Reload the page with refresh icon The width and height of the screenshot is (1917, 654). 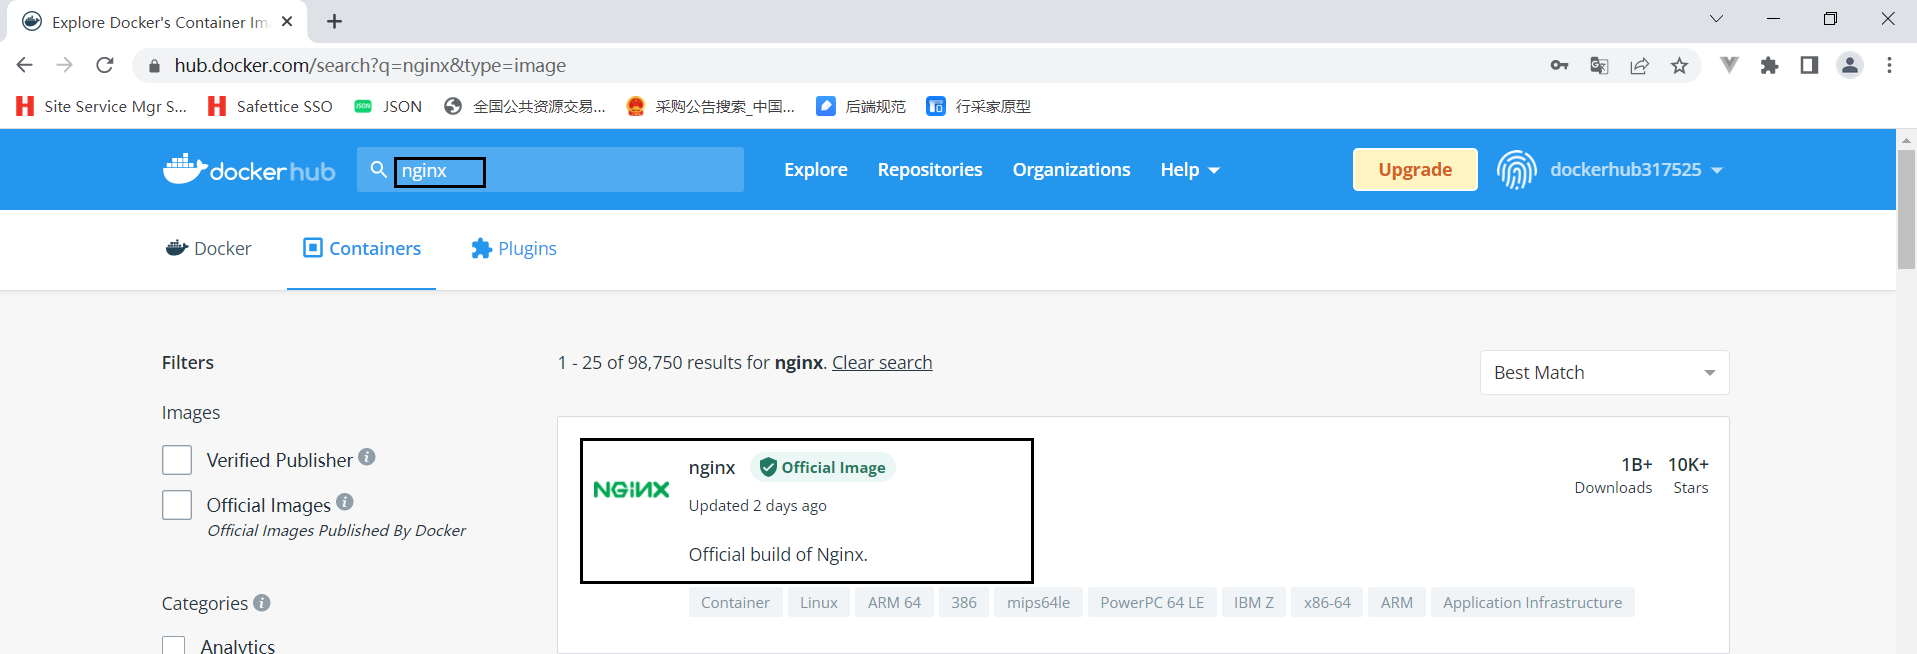(x=105, y=65)
